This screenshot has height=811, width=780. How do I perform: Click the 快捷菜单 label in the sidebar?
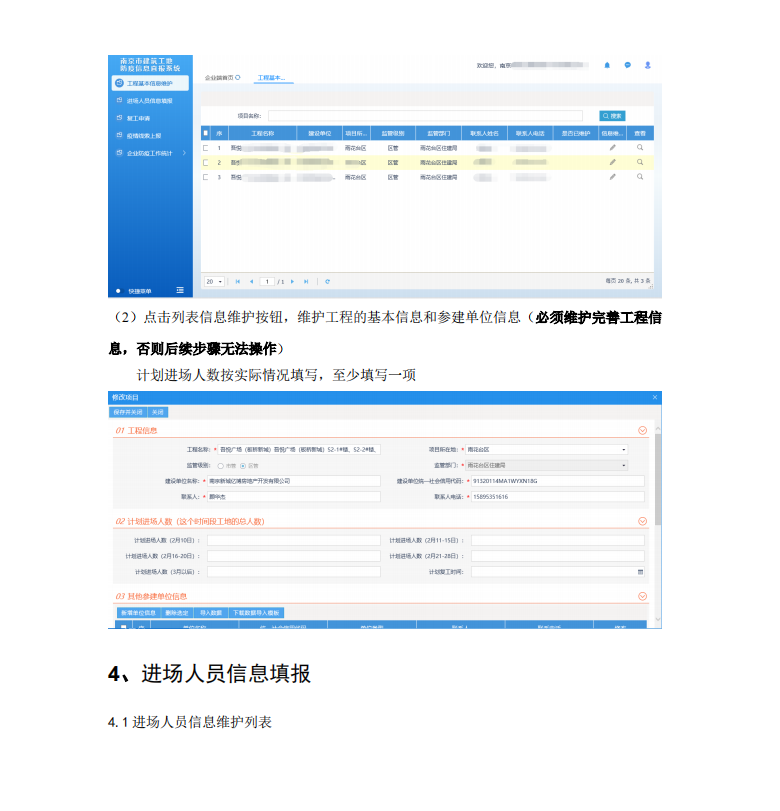140,291
